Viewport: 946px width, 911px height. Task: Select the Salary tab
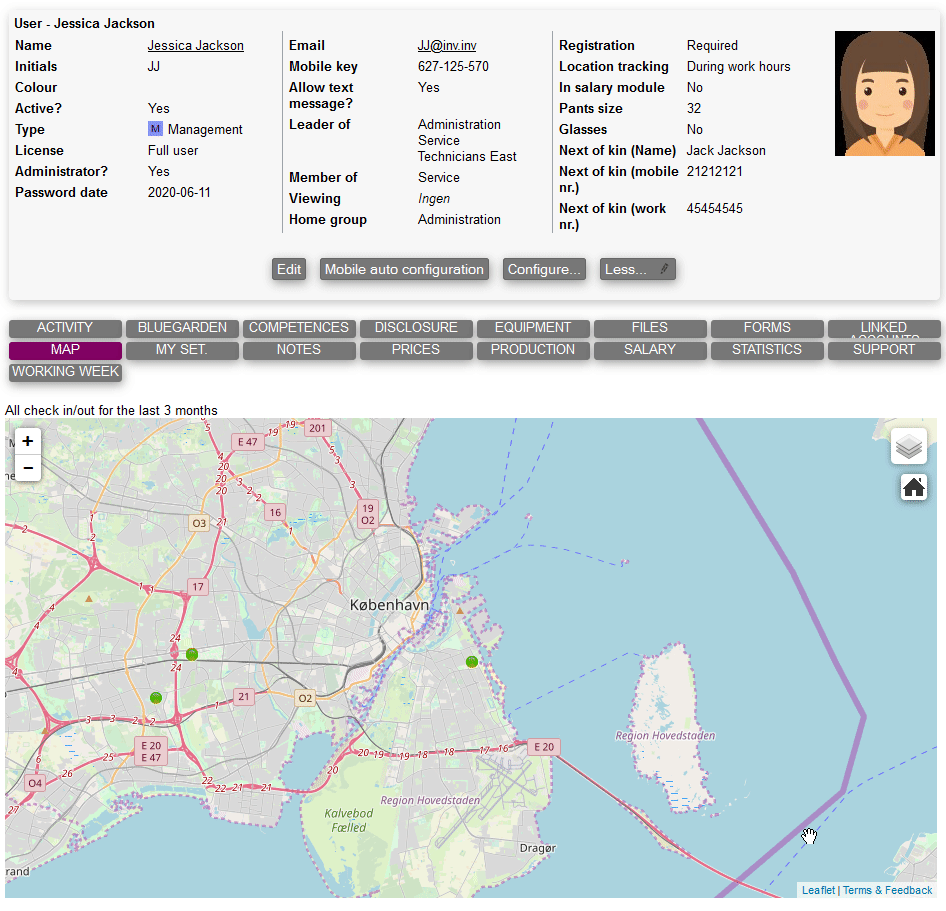[649, 350]
